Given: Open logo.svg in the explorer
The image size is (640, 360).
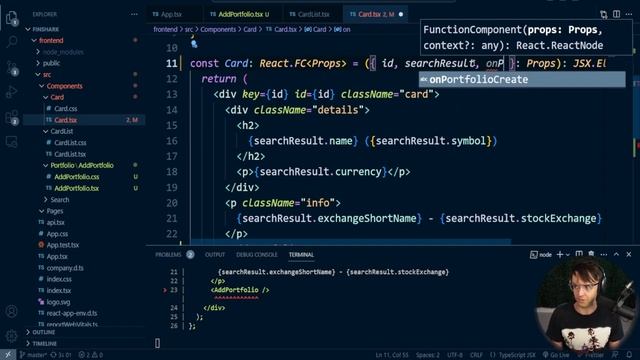Looking at the screenshot, I should 58,302.
